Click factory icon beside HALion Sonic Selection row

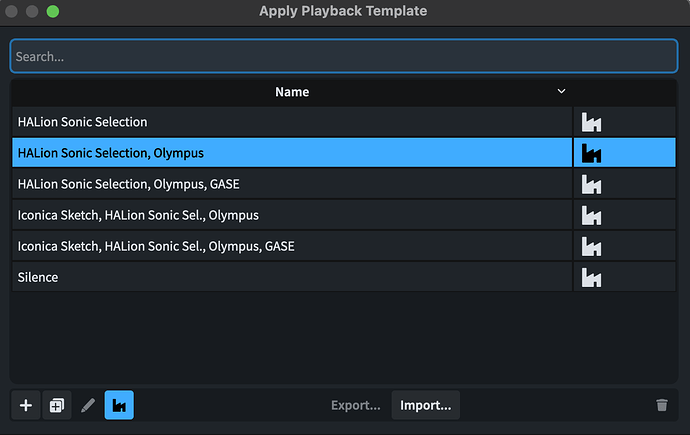(x=591, y=122)
